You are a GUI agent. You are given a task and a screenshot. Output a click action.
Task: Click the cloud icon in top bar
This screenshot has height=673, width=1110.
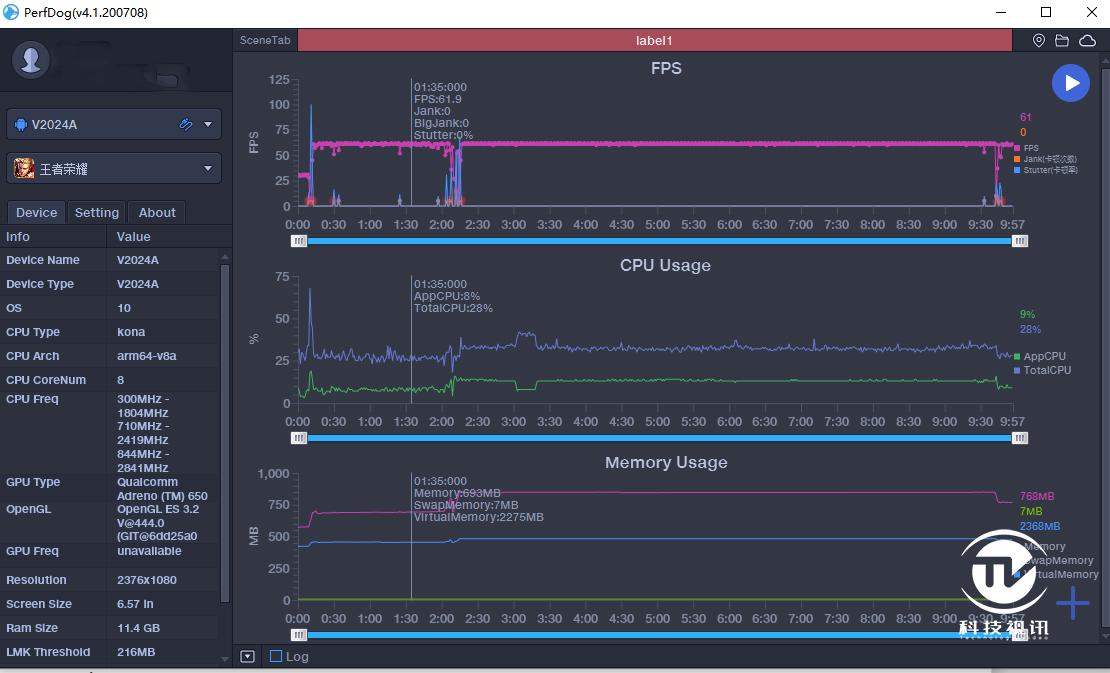[1087, 41]
